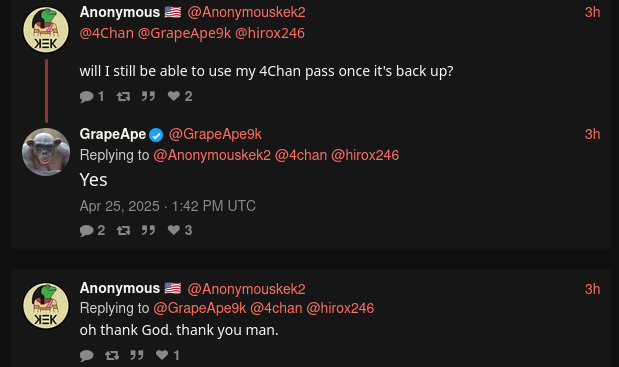Retweet GrapeApe's Yes reply
This screenshot has height=367, width=619.
click(x=123, y=230)
